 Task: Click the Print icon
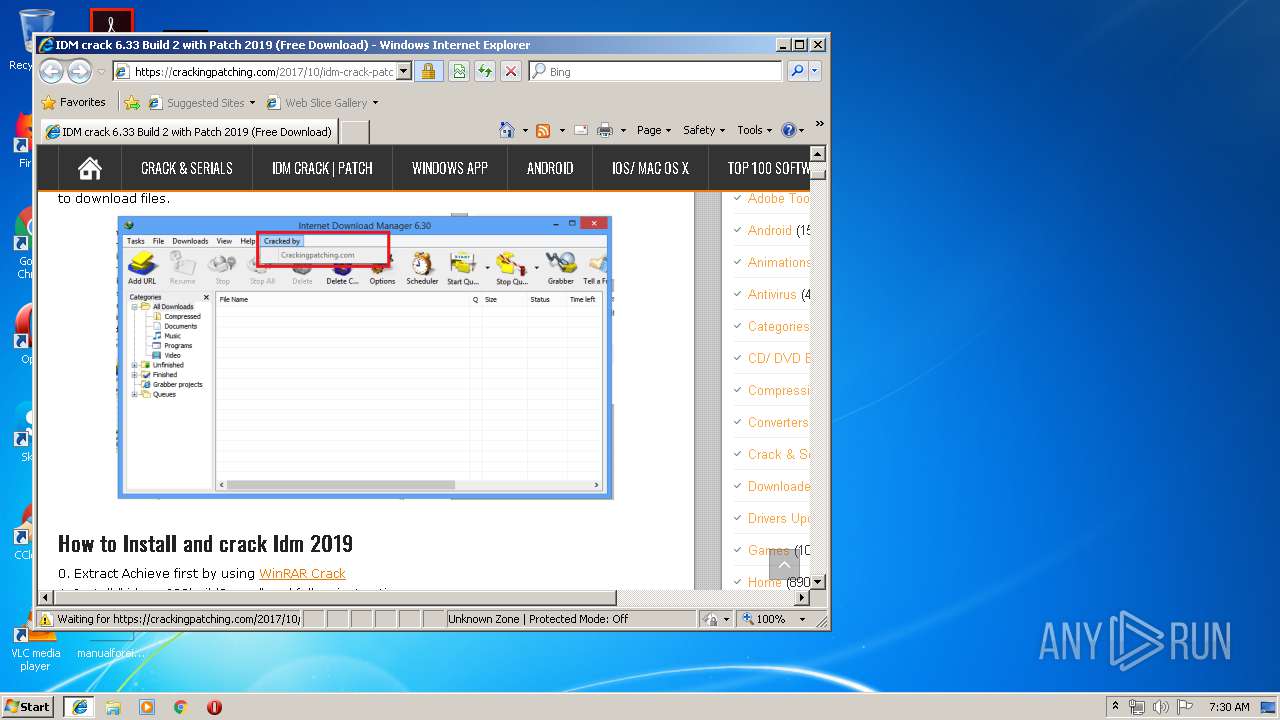604,130
